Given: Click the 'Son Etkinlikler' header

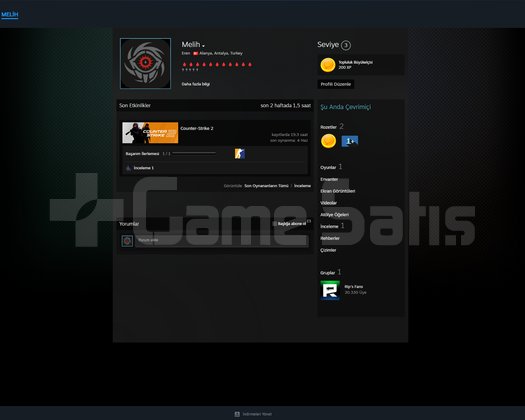Looking at the screenshot, I should tap(135, 106).
